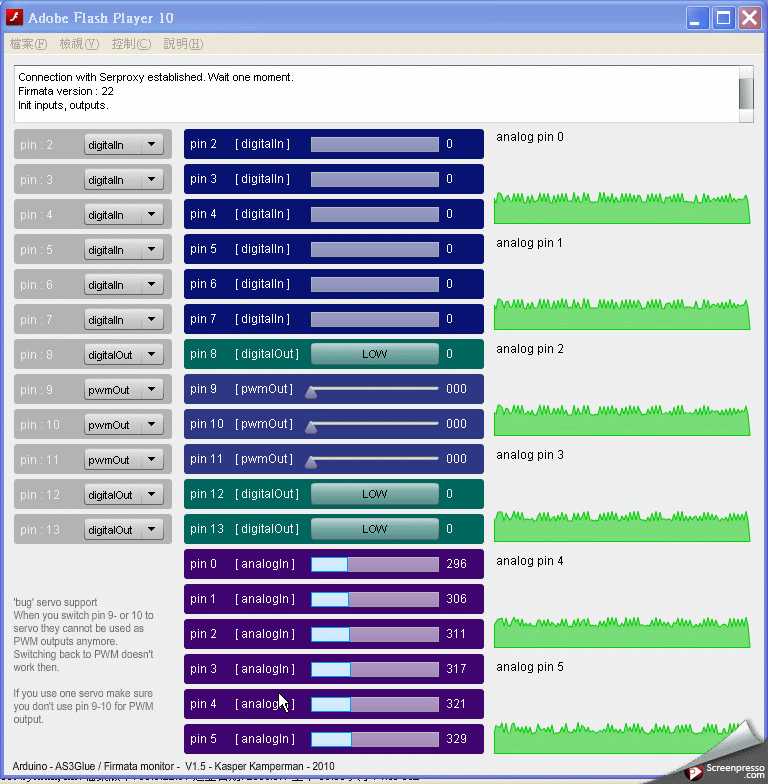Click the pin 1 analogIn value 306
The width and height of the screenshot is (768, 784).
pyautogui.click(x=456, y=599)
